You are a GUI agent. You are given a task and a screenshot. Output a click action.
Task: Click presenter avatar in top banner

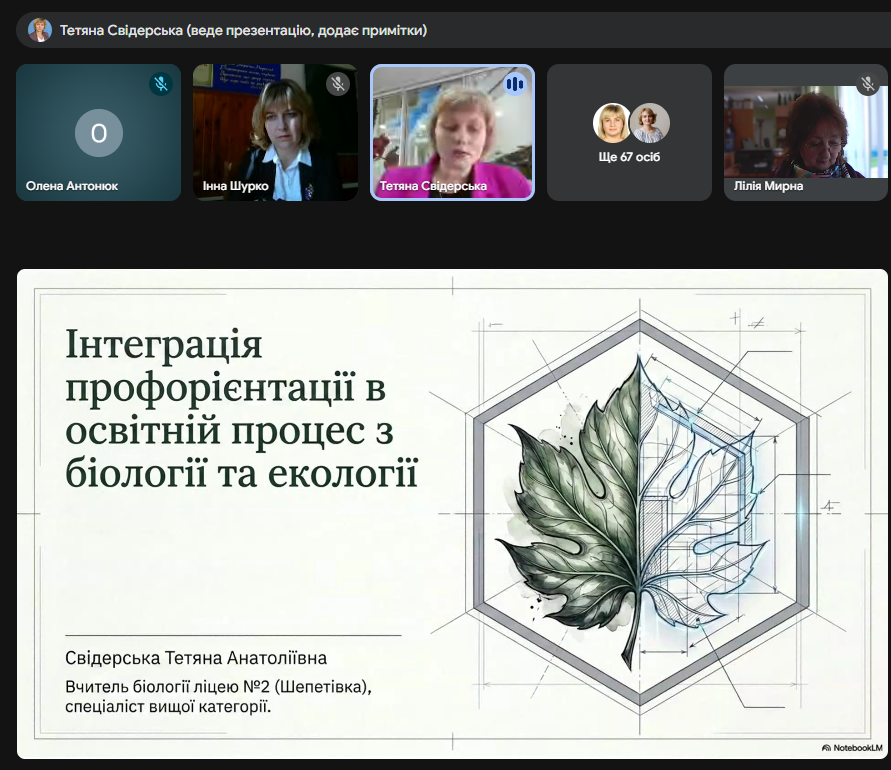40,30
